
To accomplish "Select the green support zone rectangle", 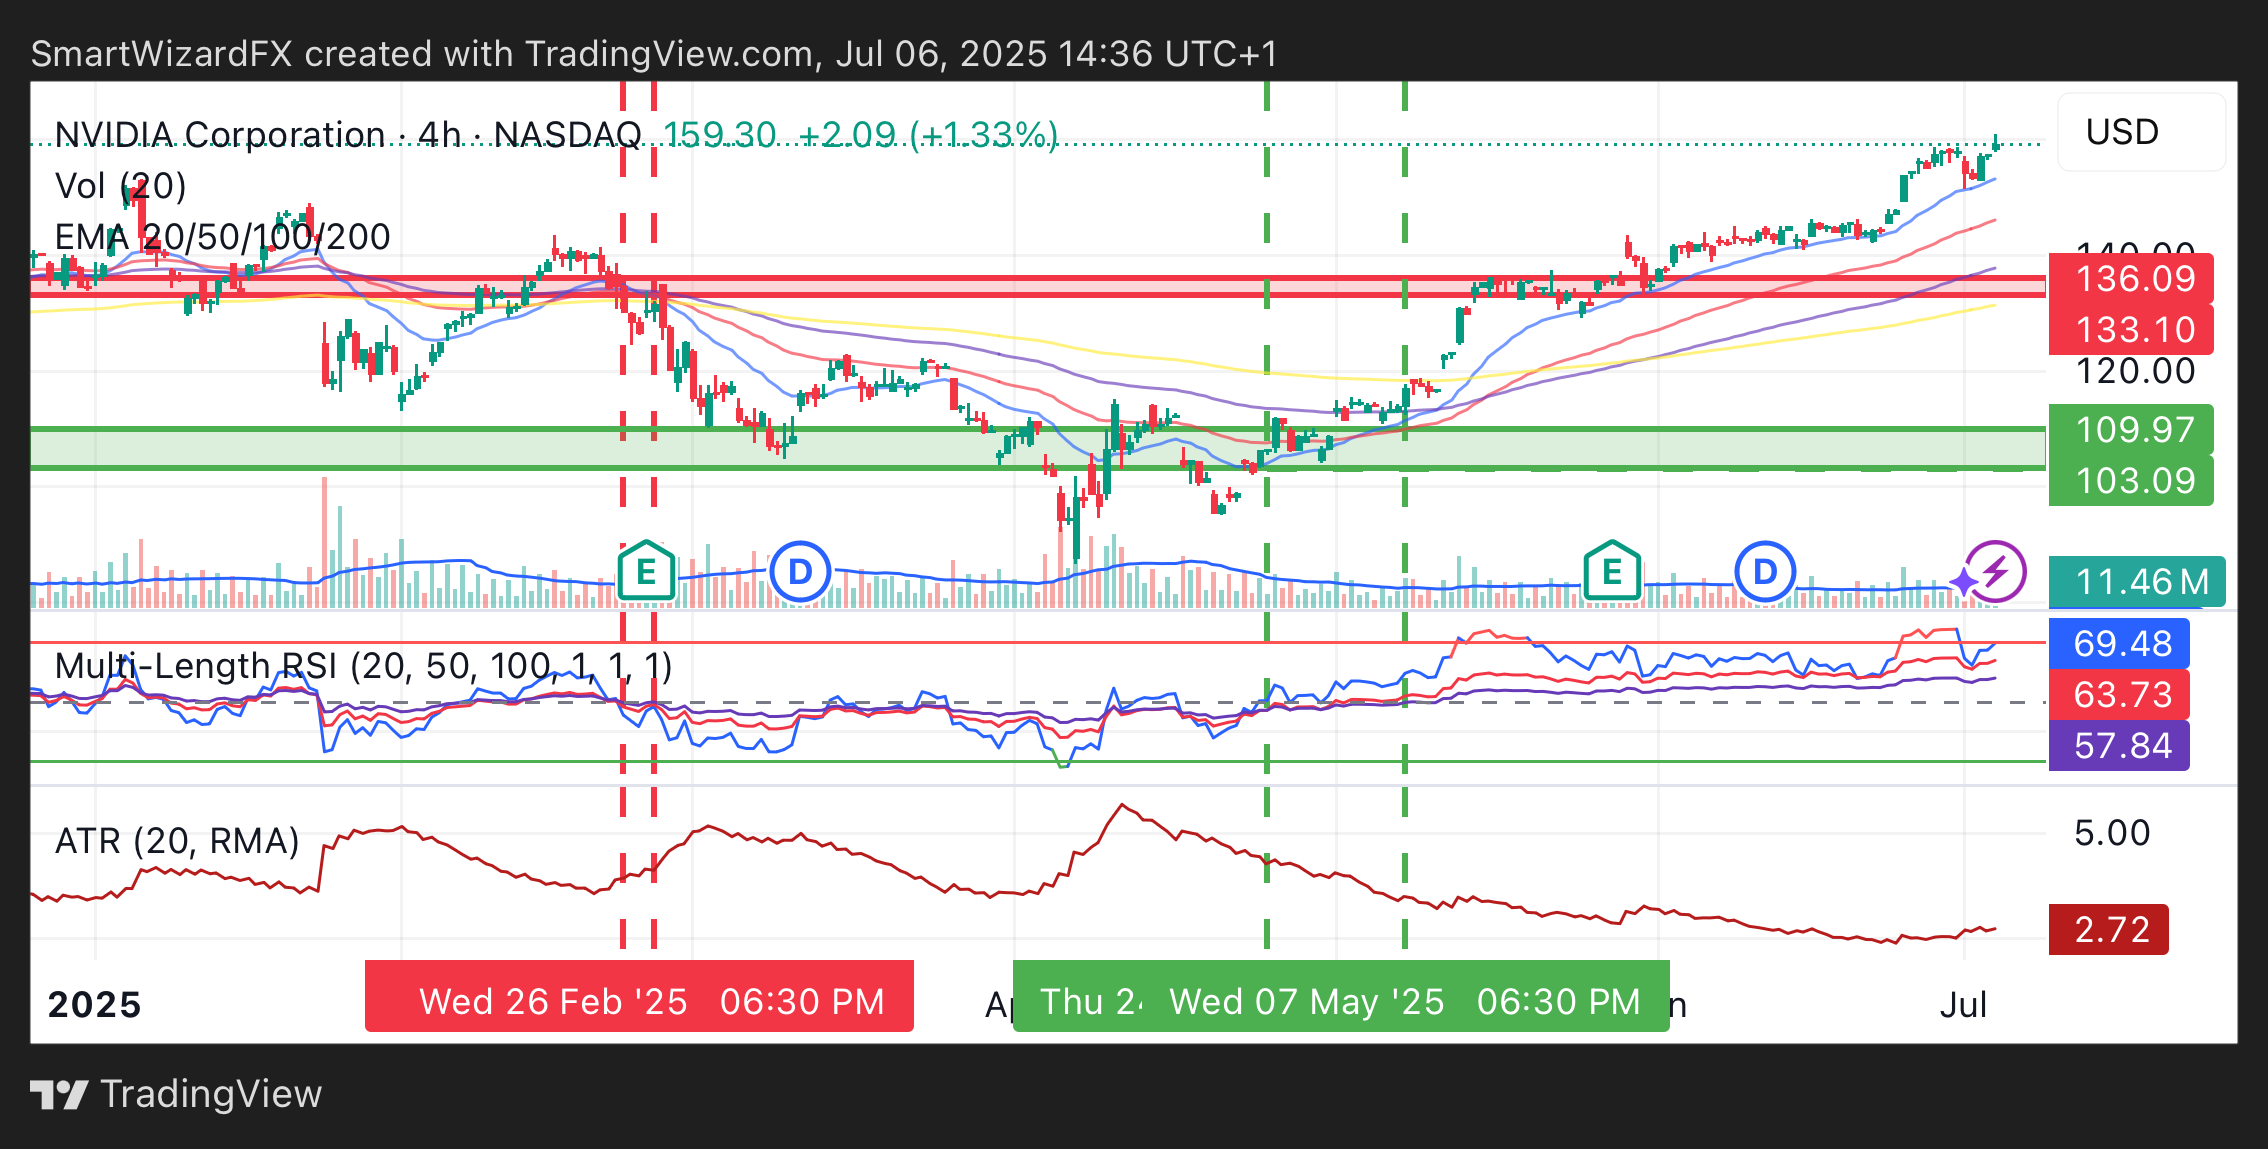I will pyautogui.click(x=1038, y=449).
